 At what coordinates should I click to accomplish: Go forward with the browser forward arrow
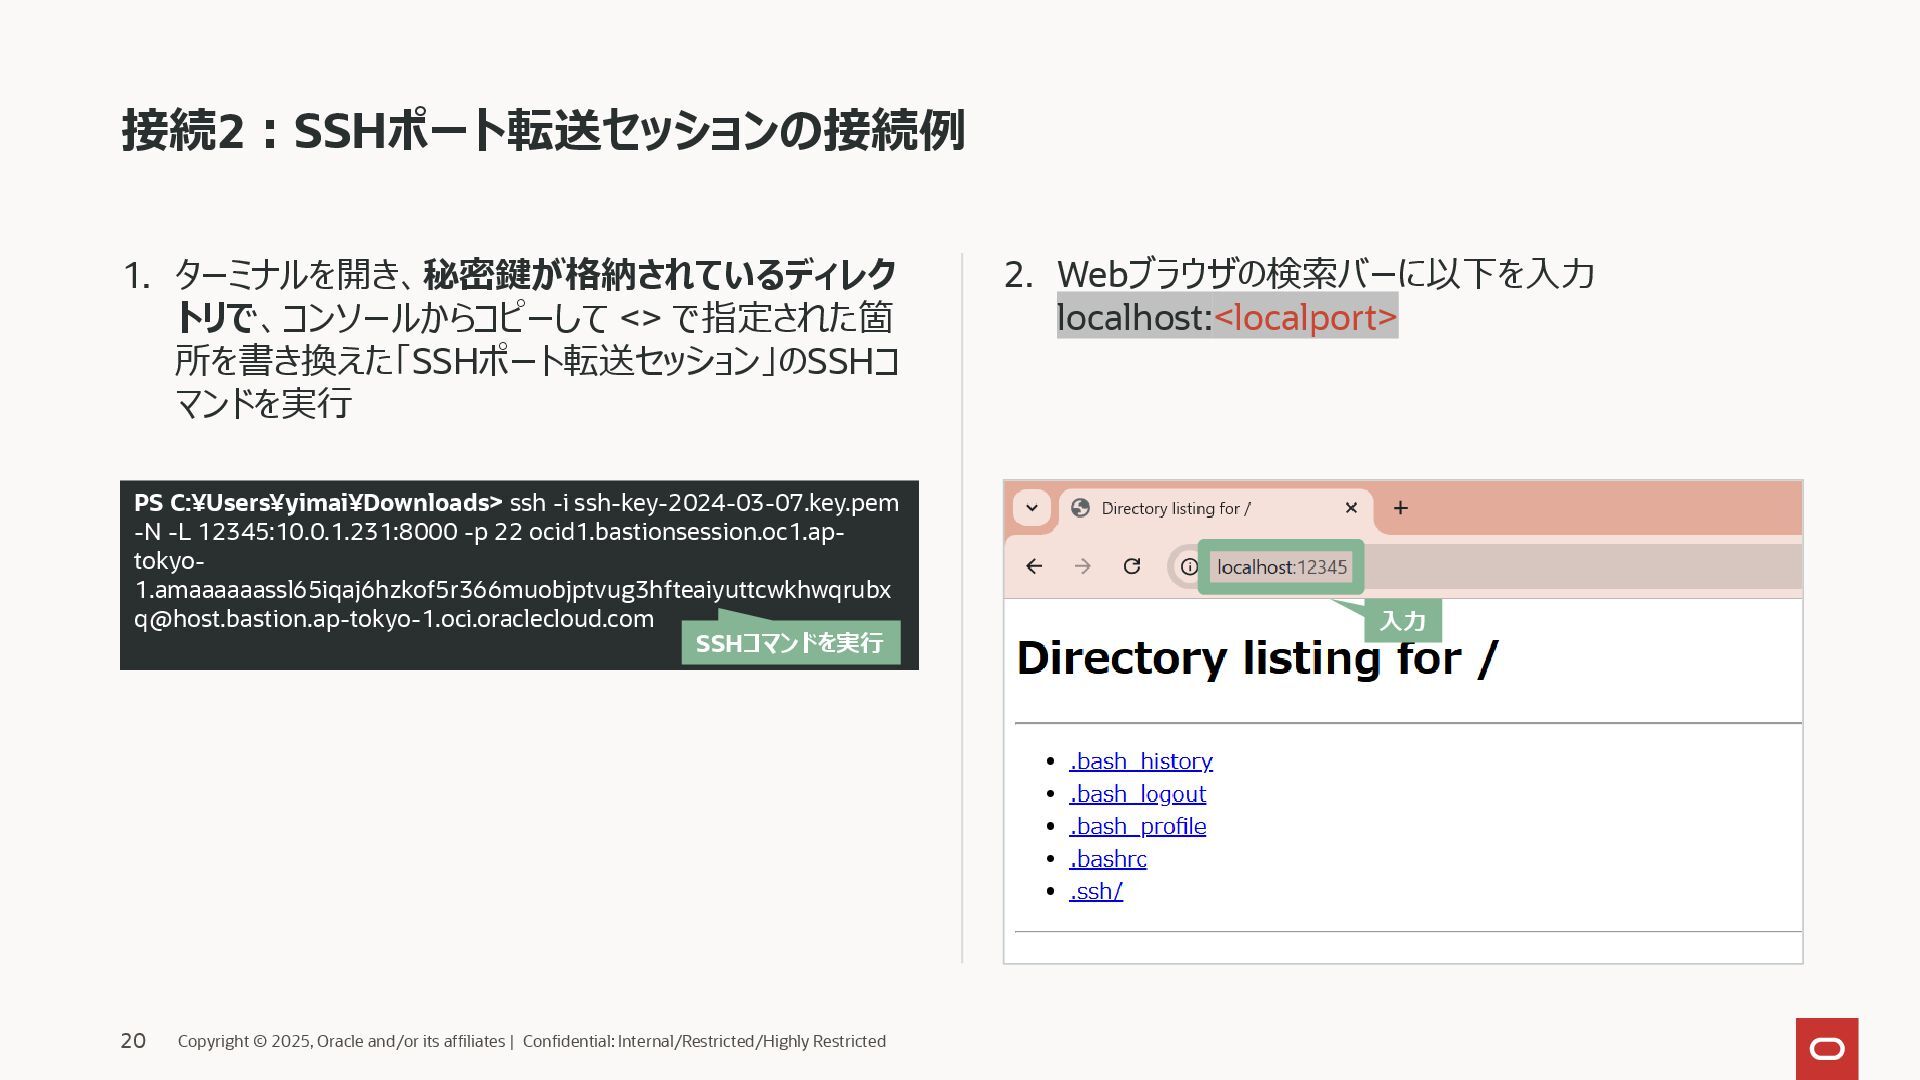point(1083,567)
